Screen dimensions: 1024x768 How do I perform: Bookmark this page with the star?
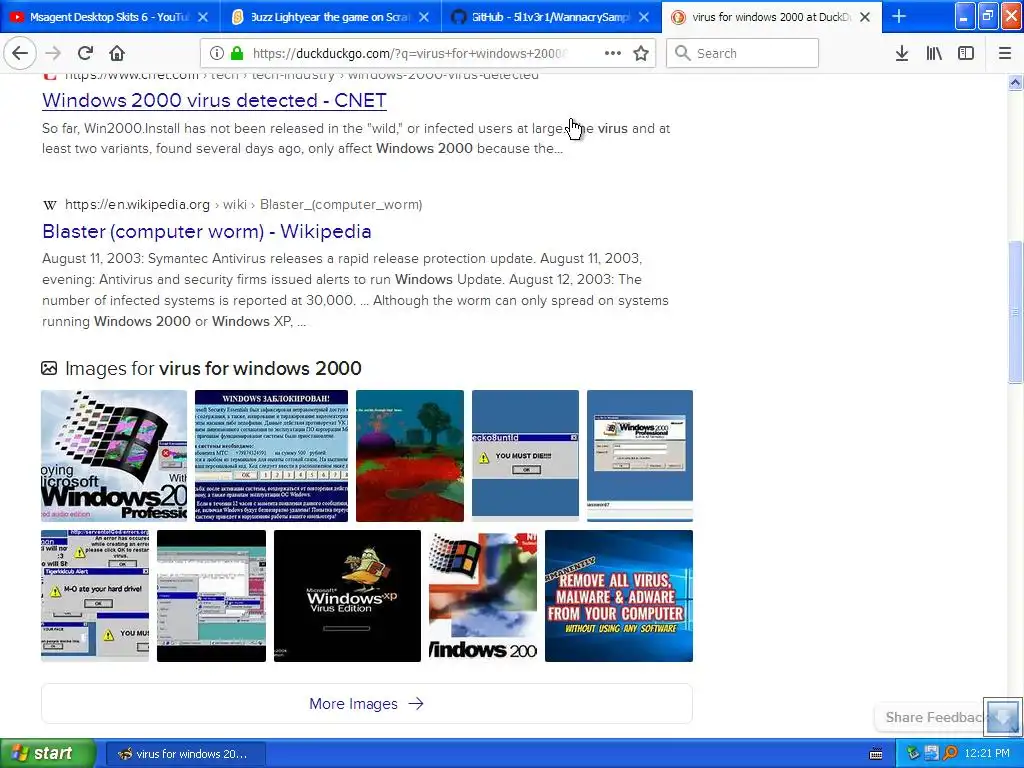pos(641,54)
